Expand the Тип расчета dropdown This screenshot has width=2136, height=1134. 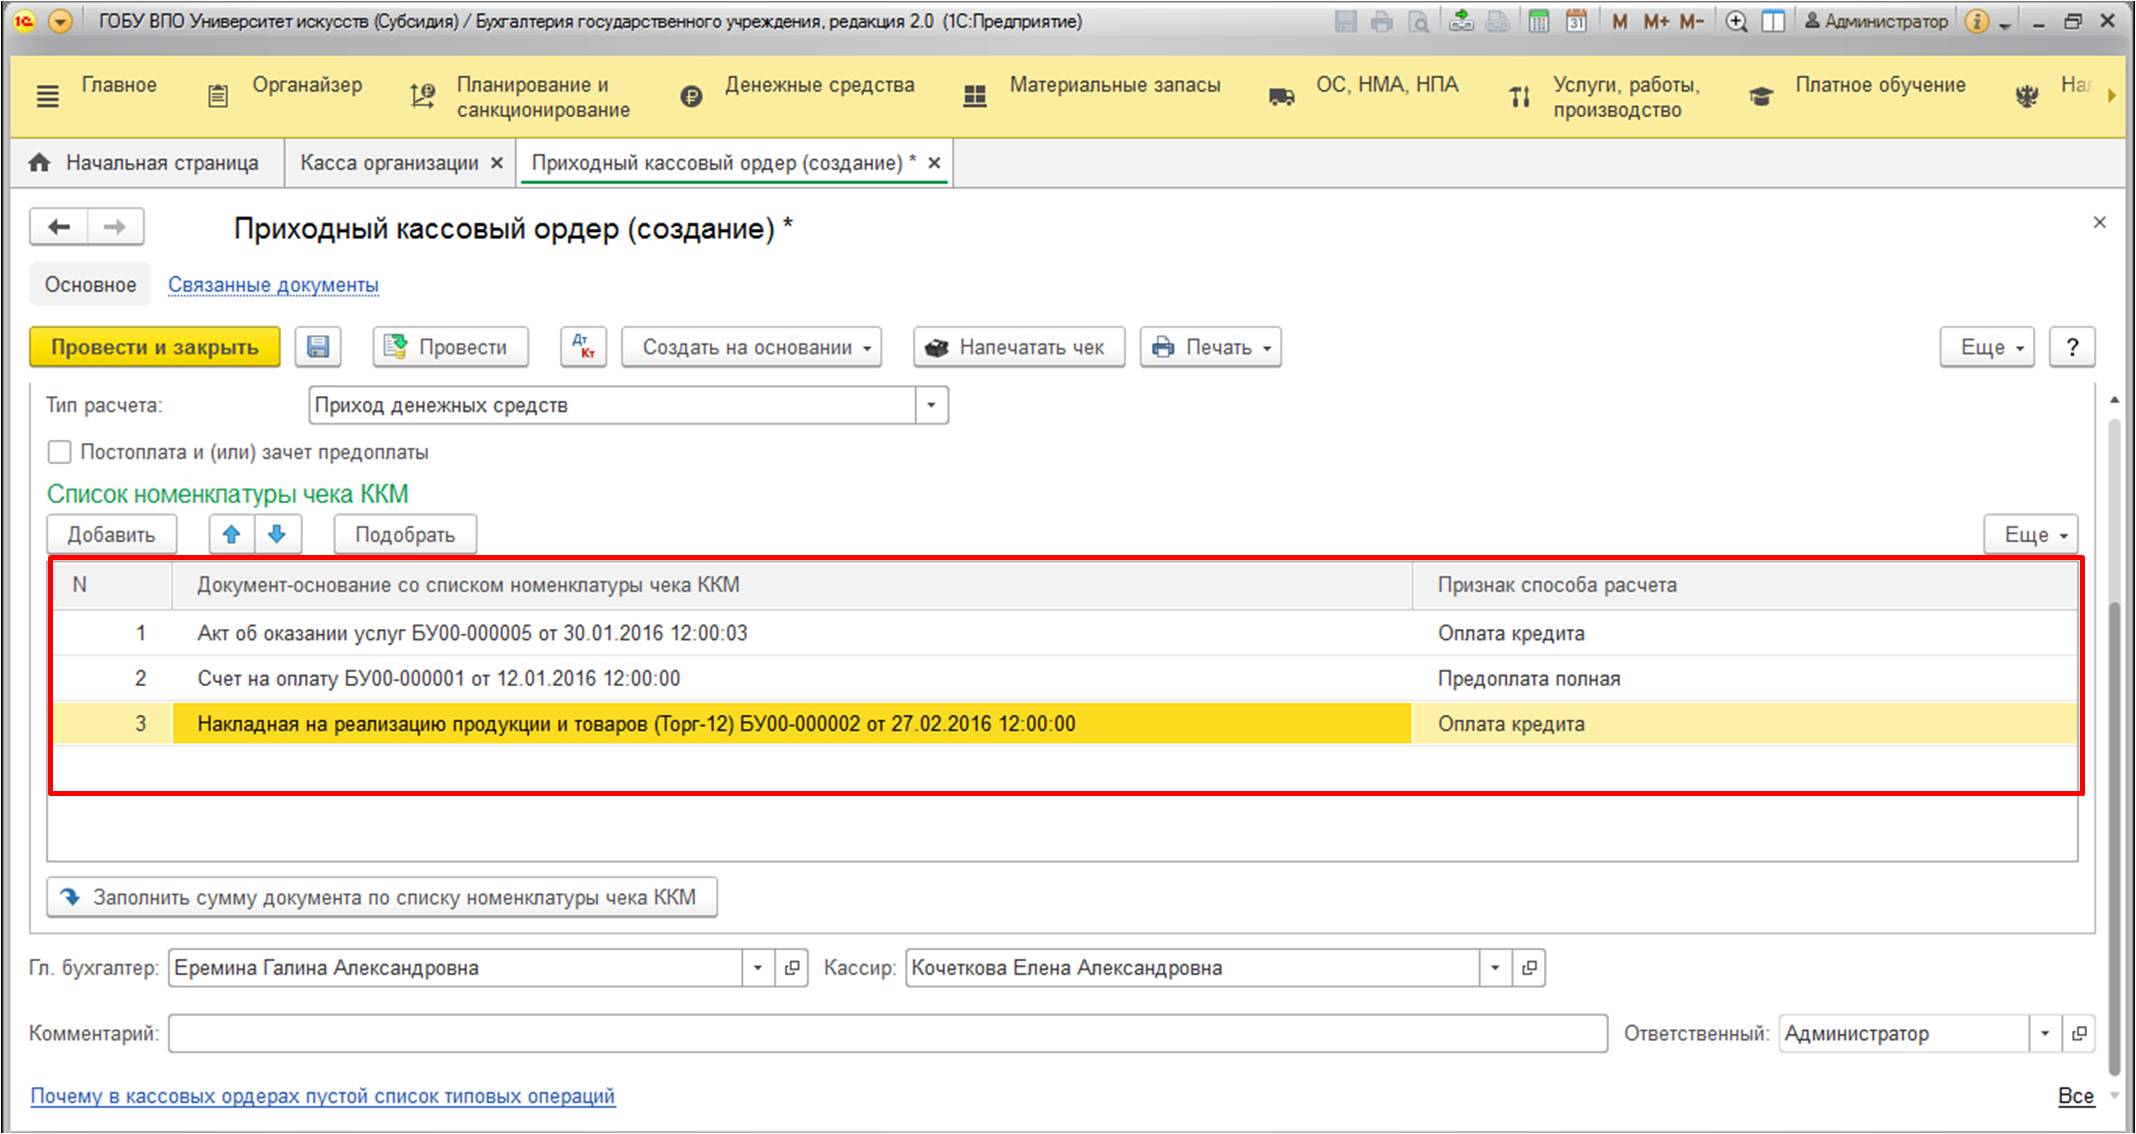pyautogui.click(x=931, y=405)
